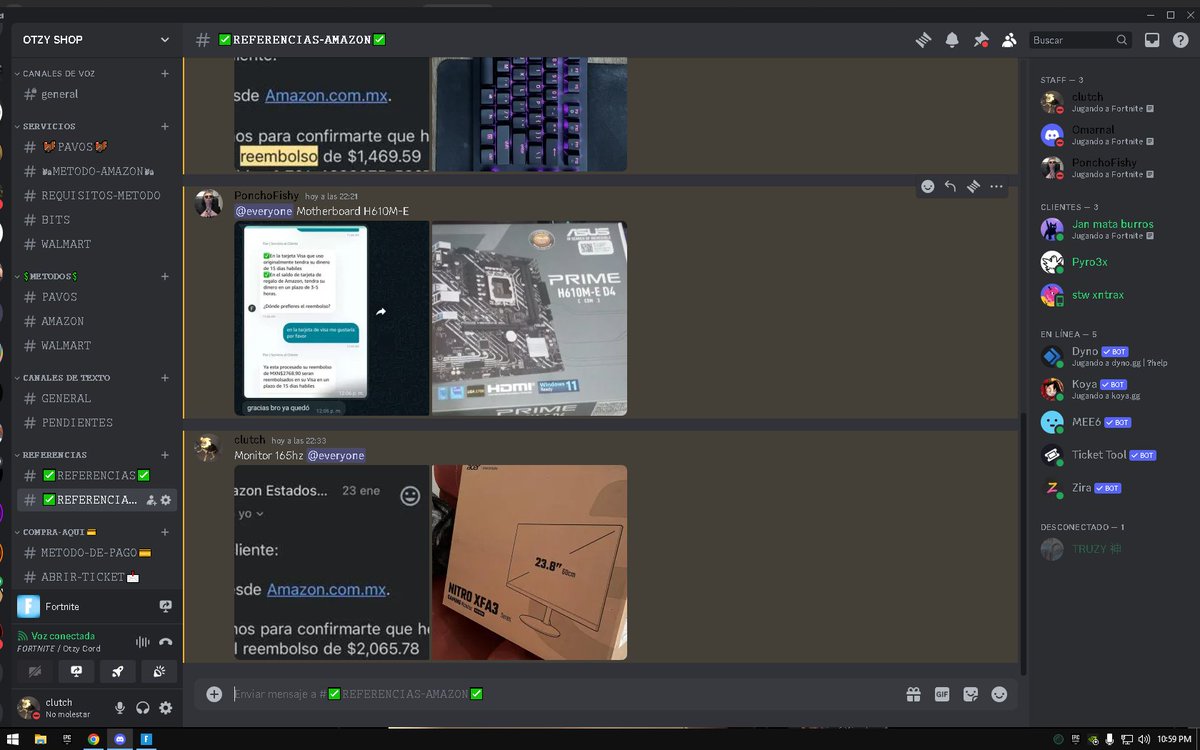Click Amazon.com.mx link in Monitor reference image
This screenshot has height=750, width=1200.
pyautogui.click(x=326, y=591)
